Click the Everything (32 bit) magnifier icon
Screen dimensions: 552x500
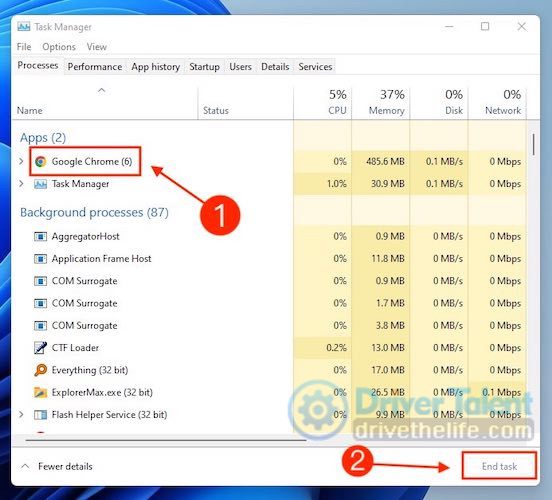(x=40, y=370)
